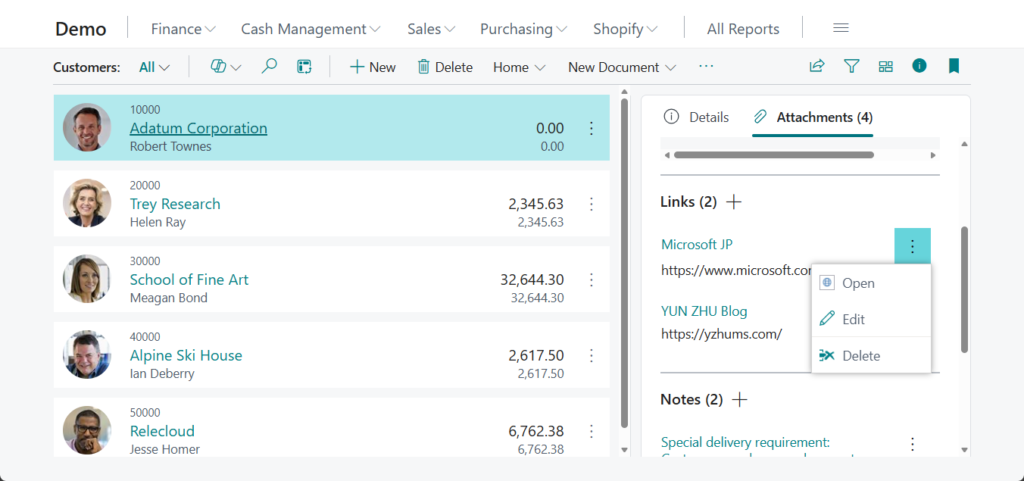
Task: Click the search magnifier icon
Action: coord(269,67)
